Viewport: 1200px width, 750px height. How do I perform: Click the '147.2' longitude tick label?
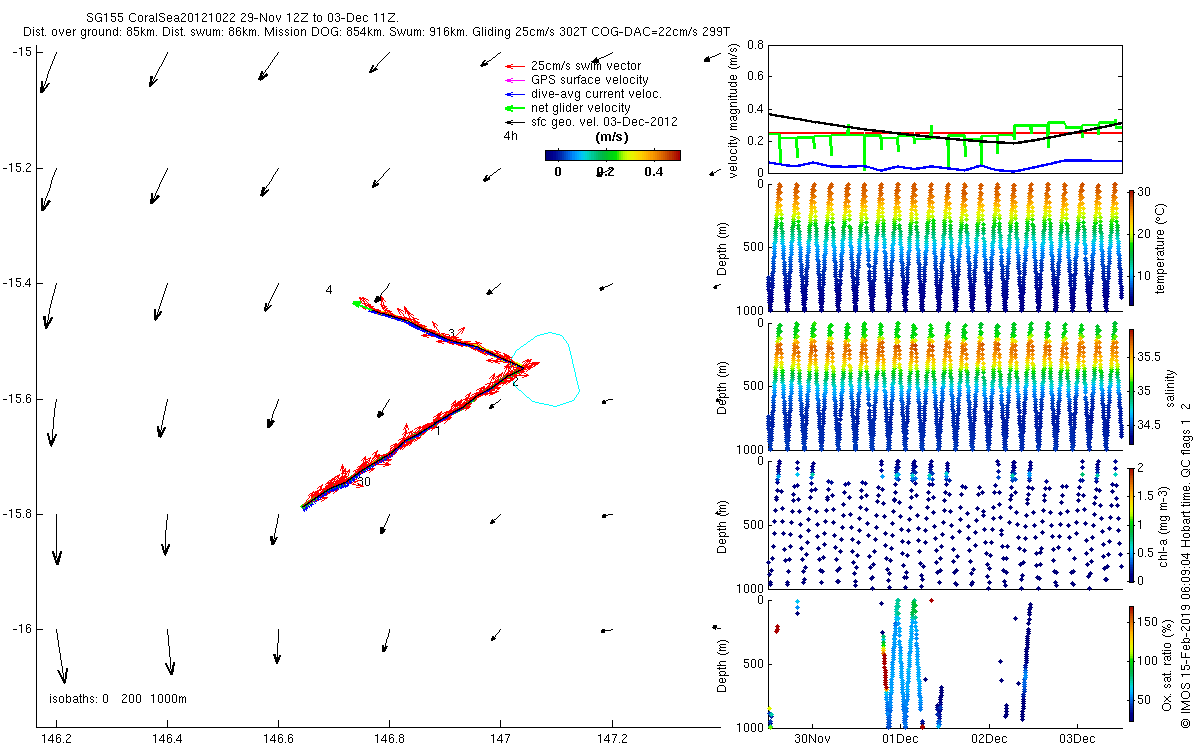[x=611, y=740]
